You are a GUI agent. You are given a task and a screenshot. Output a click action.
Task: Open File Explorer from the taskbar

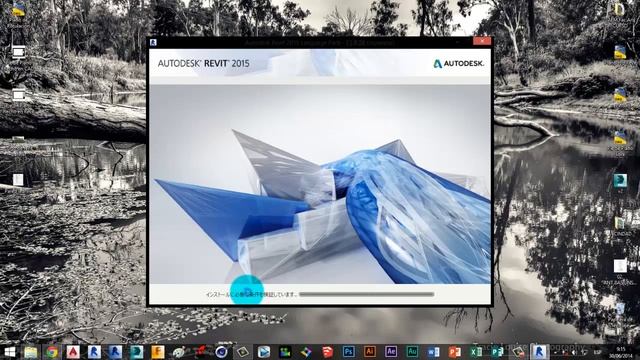click(x=31, y=351)
